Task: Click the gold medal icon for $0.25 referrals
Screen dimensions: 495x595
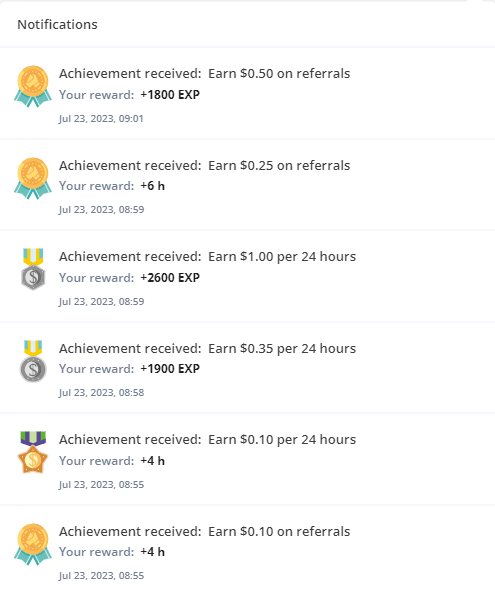Action: click(33, 178)
